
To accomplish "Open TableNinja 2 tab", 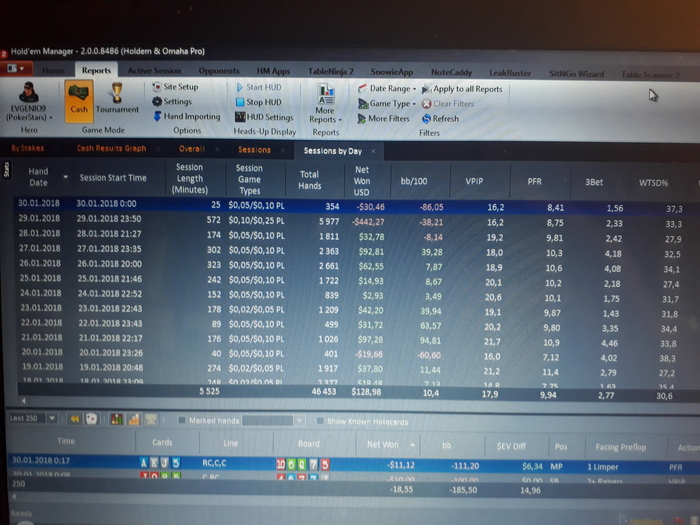I will coord(331,71).
